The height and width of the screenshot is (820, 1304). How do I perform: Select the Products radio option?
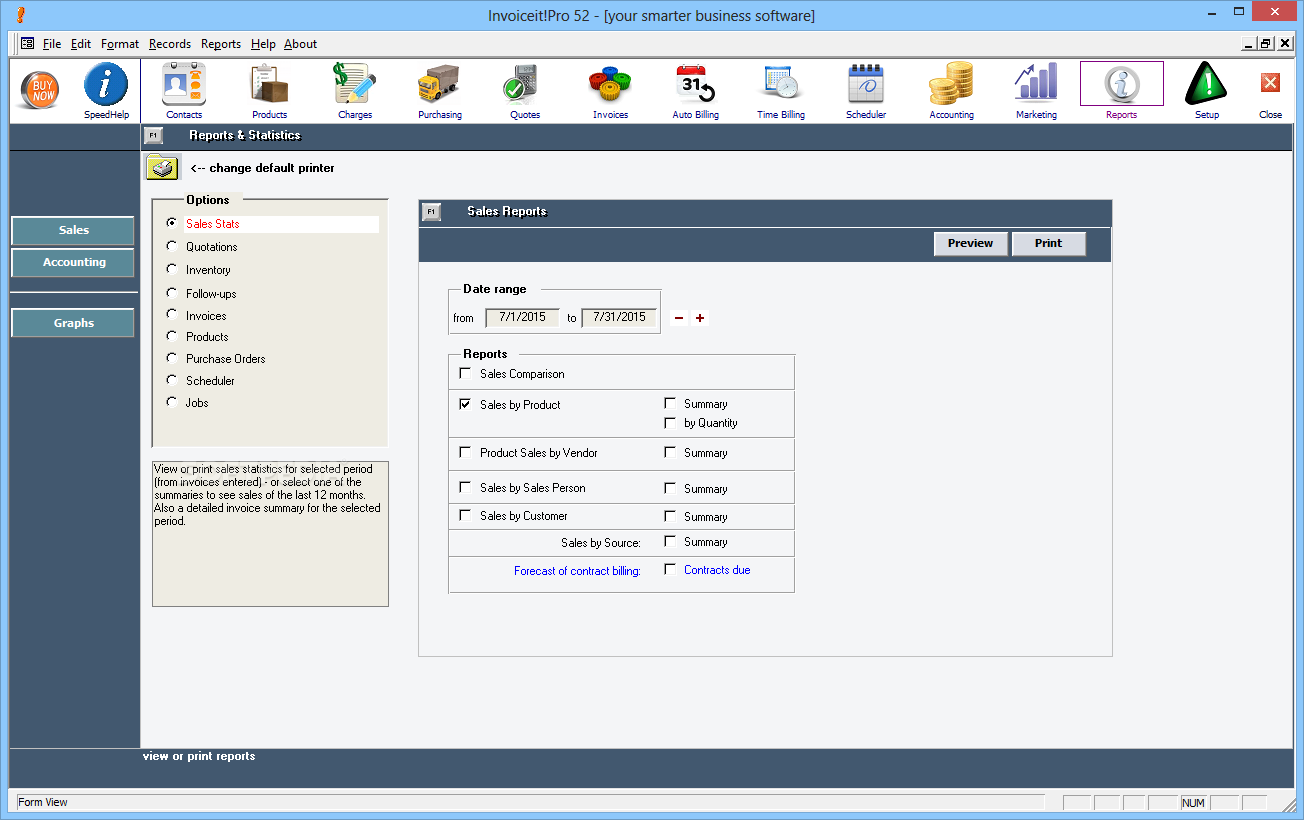[172, 336]
